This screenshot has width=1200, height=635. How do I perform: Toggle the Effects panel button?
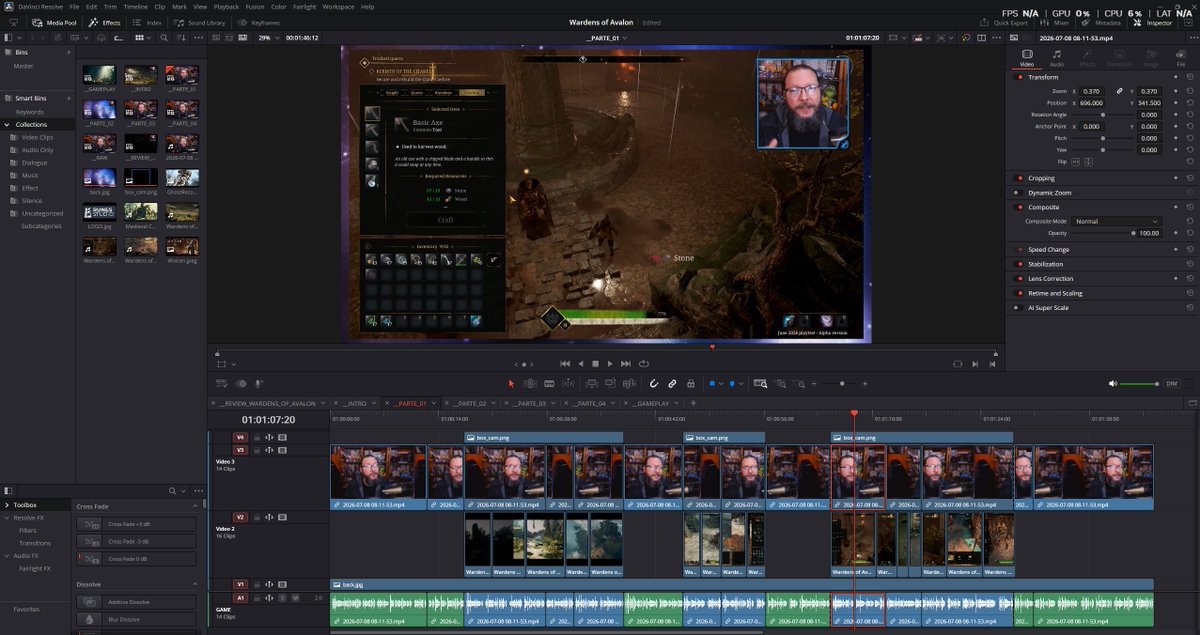[103, 21]
